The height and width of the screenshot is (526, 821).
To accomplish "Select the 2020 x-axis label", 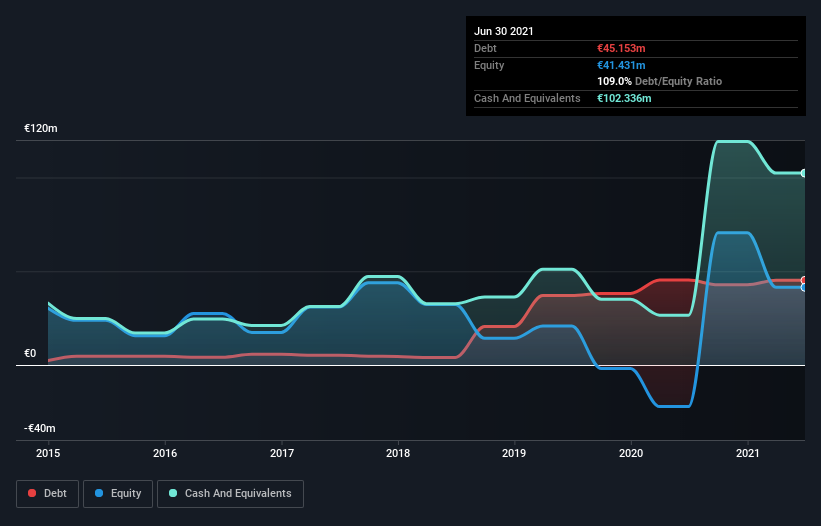I will (631, 453).
